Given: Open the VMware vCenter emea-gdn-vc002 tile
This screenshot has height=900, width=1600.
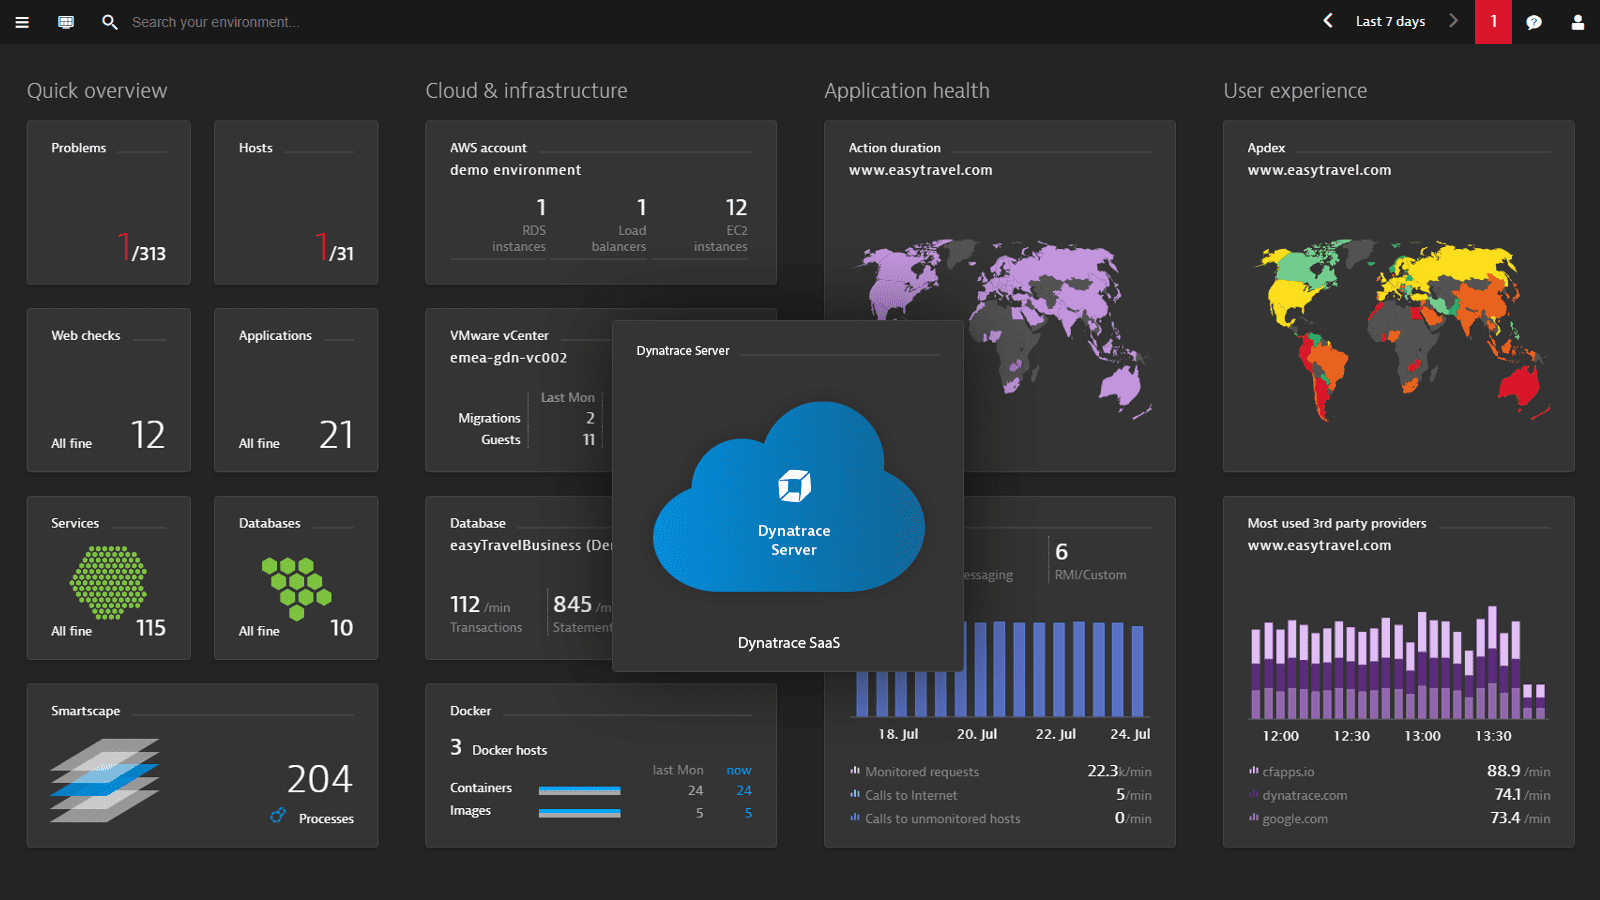Looking at the screenshot, I should coord(518,390).
